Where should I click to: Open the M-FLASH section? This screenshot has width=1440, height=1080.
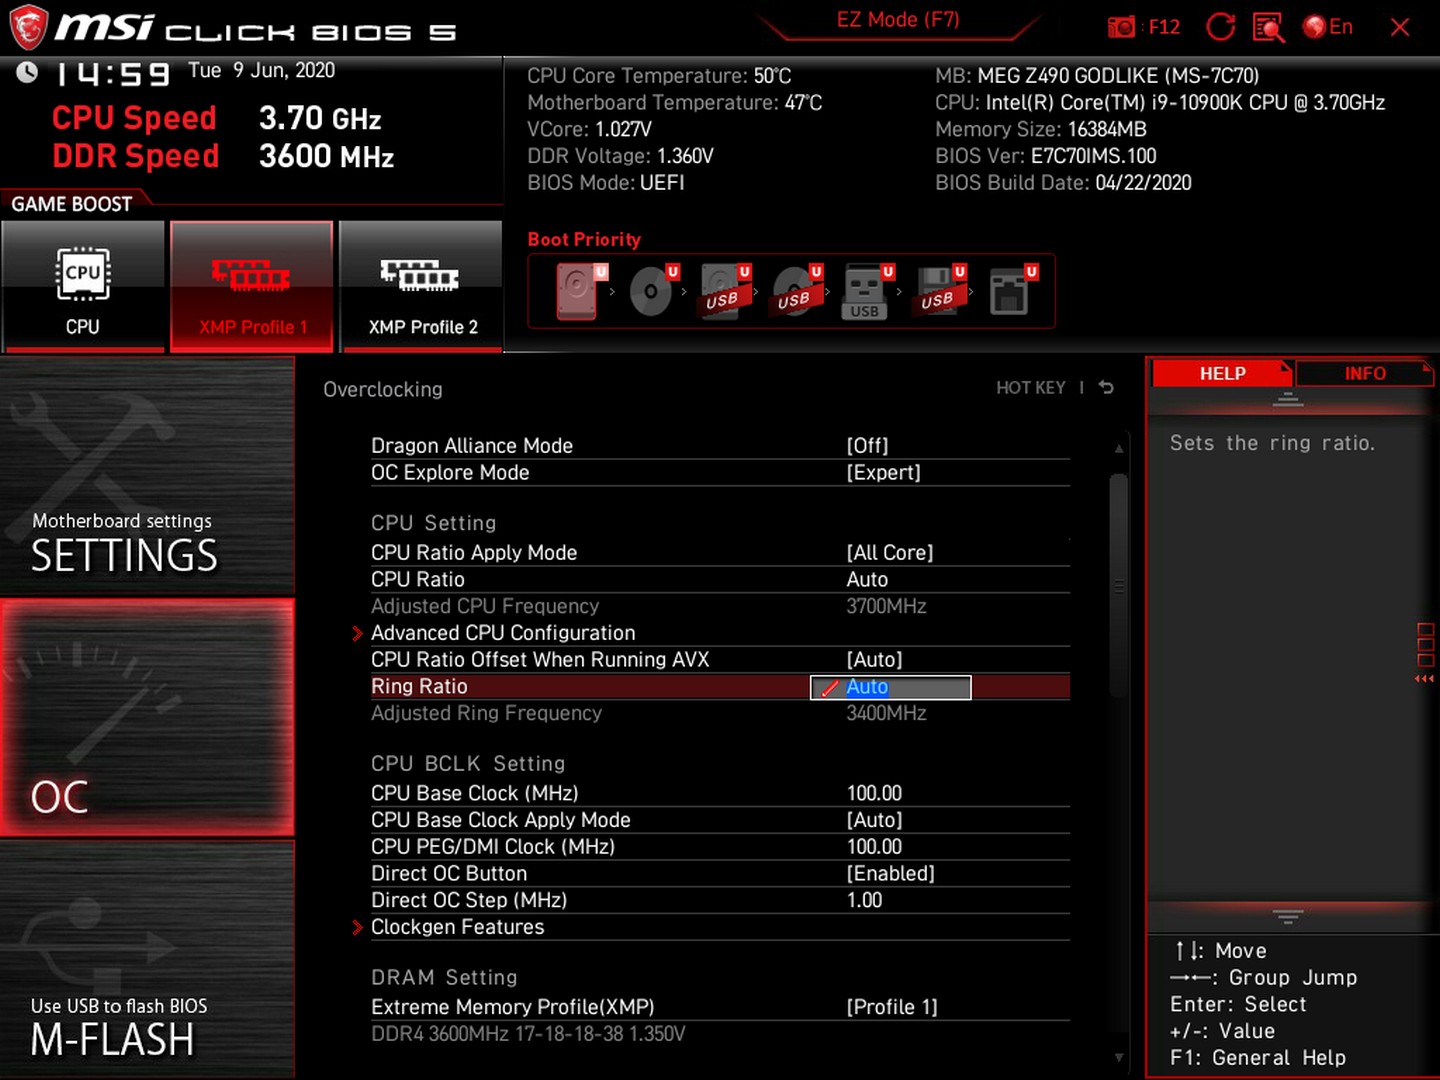tap(147, 958)
